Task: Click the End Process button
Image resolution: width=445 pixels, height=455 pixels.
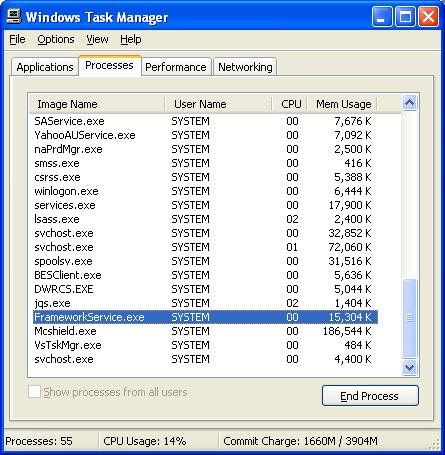Action: [x=370, y=396]
